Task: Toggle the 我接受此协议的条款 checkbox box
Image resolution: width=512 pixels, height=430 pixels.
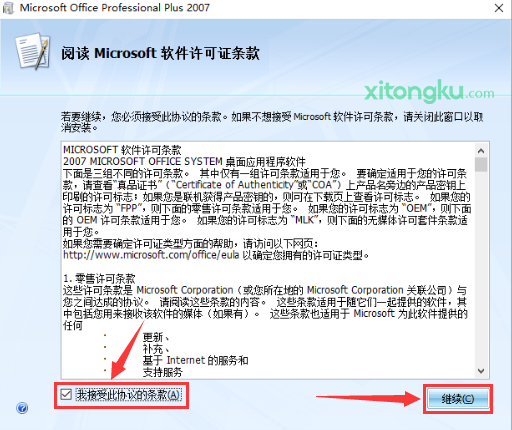Action: [66, 395]
